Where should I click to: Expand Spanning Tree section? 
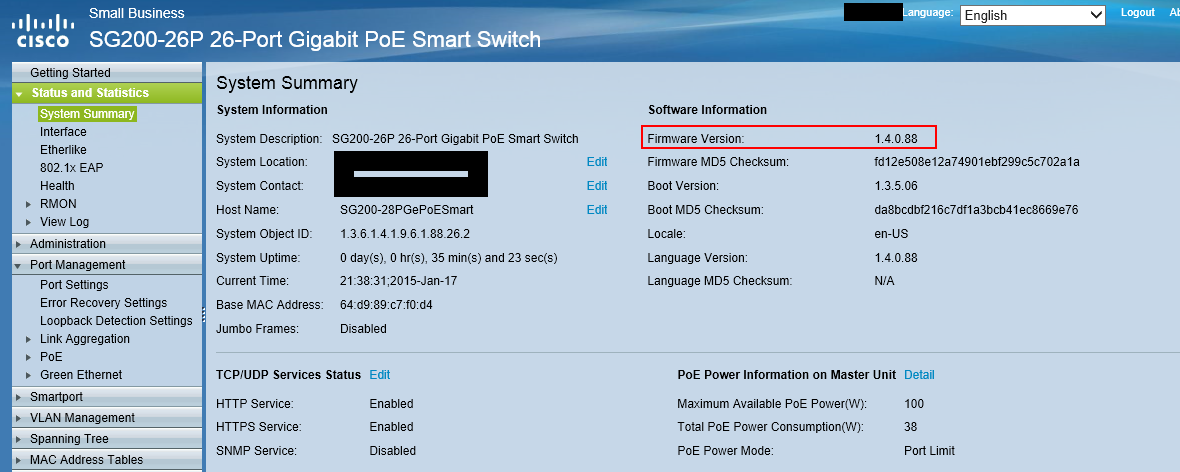[x=107, y=439]
